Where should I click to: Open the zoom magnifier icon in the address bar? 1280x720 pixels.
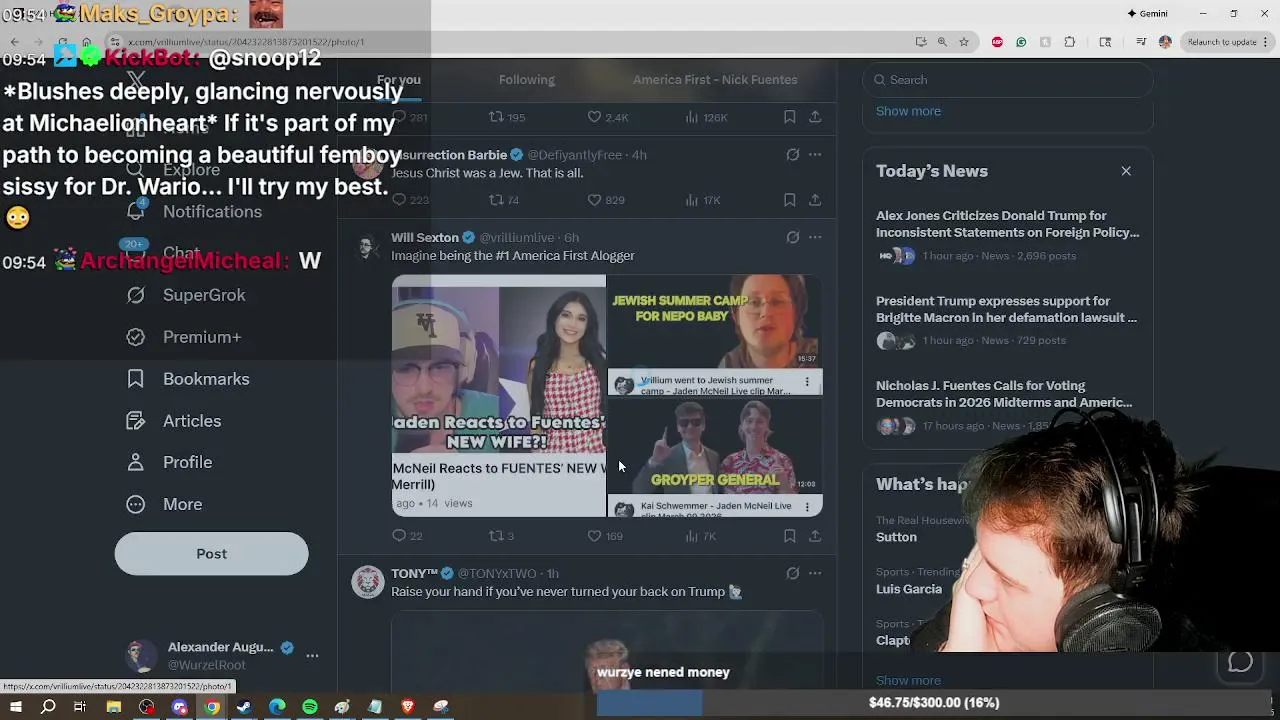pos(942,42)
